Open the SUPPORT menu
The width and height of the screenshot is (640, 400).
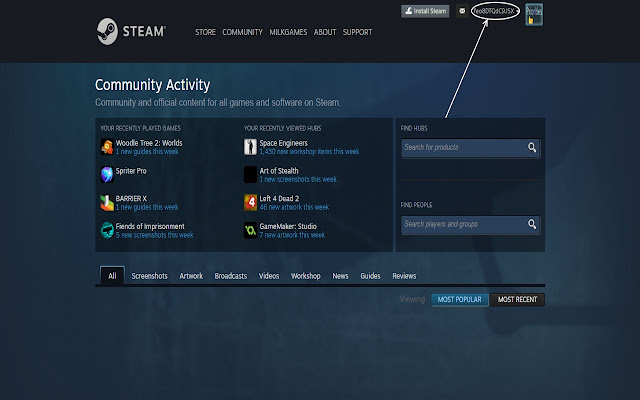coord(357,32)
